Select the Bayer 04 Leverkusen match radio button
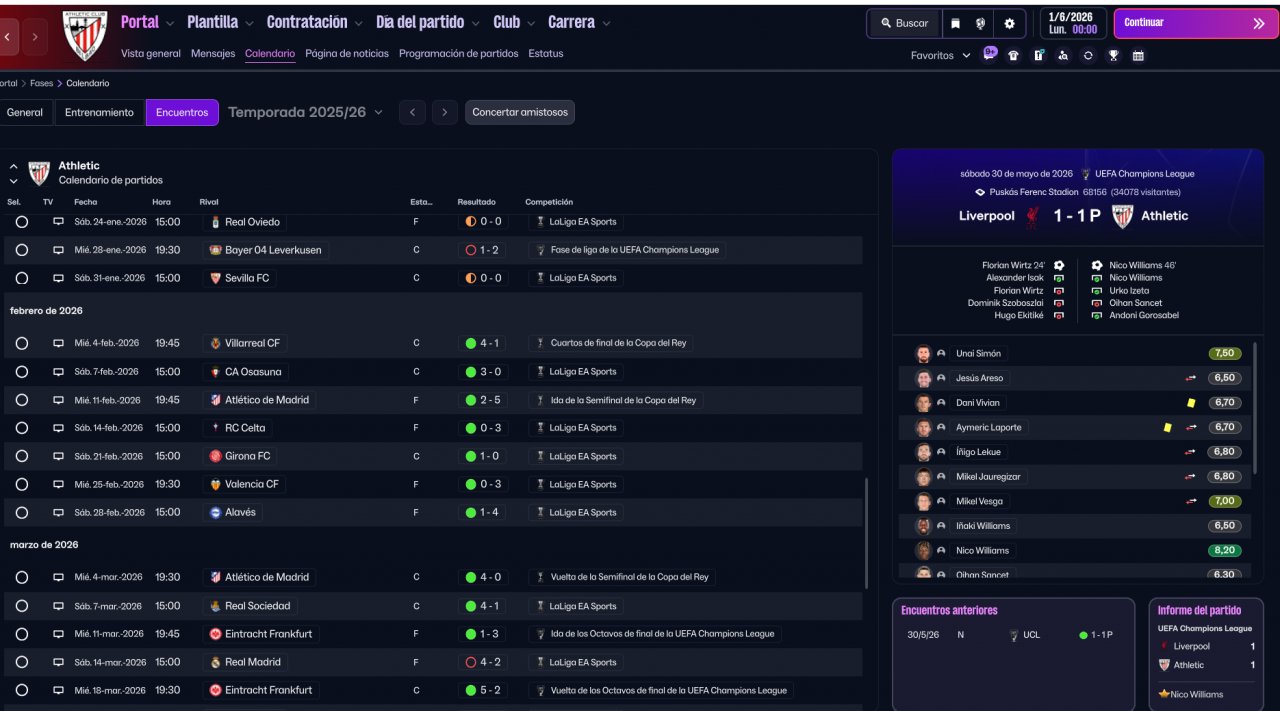Screen dimensions: 1280x711 (x=21, y=250)
